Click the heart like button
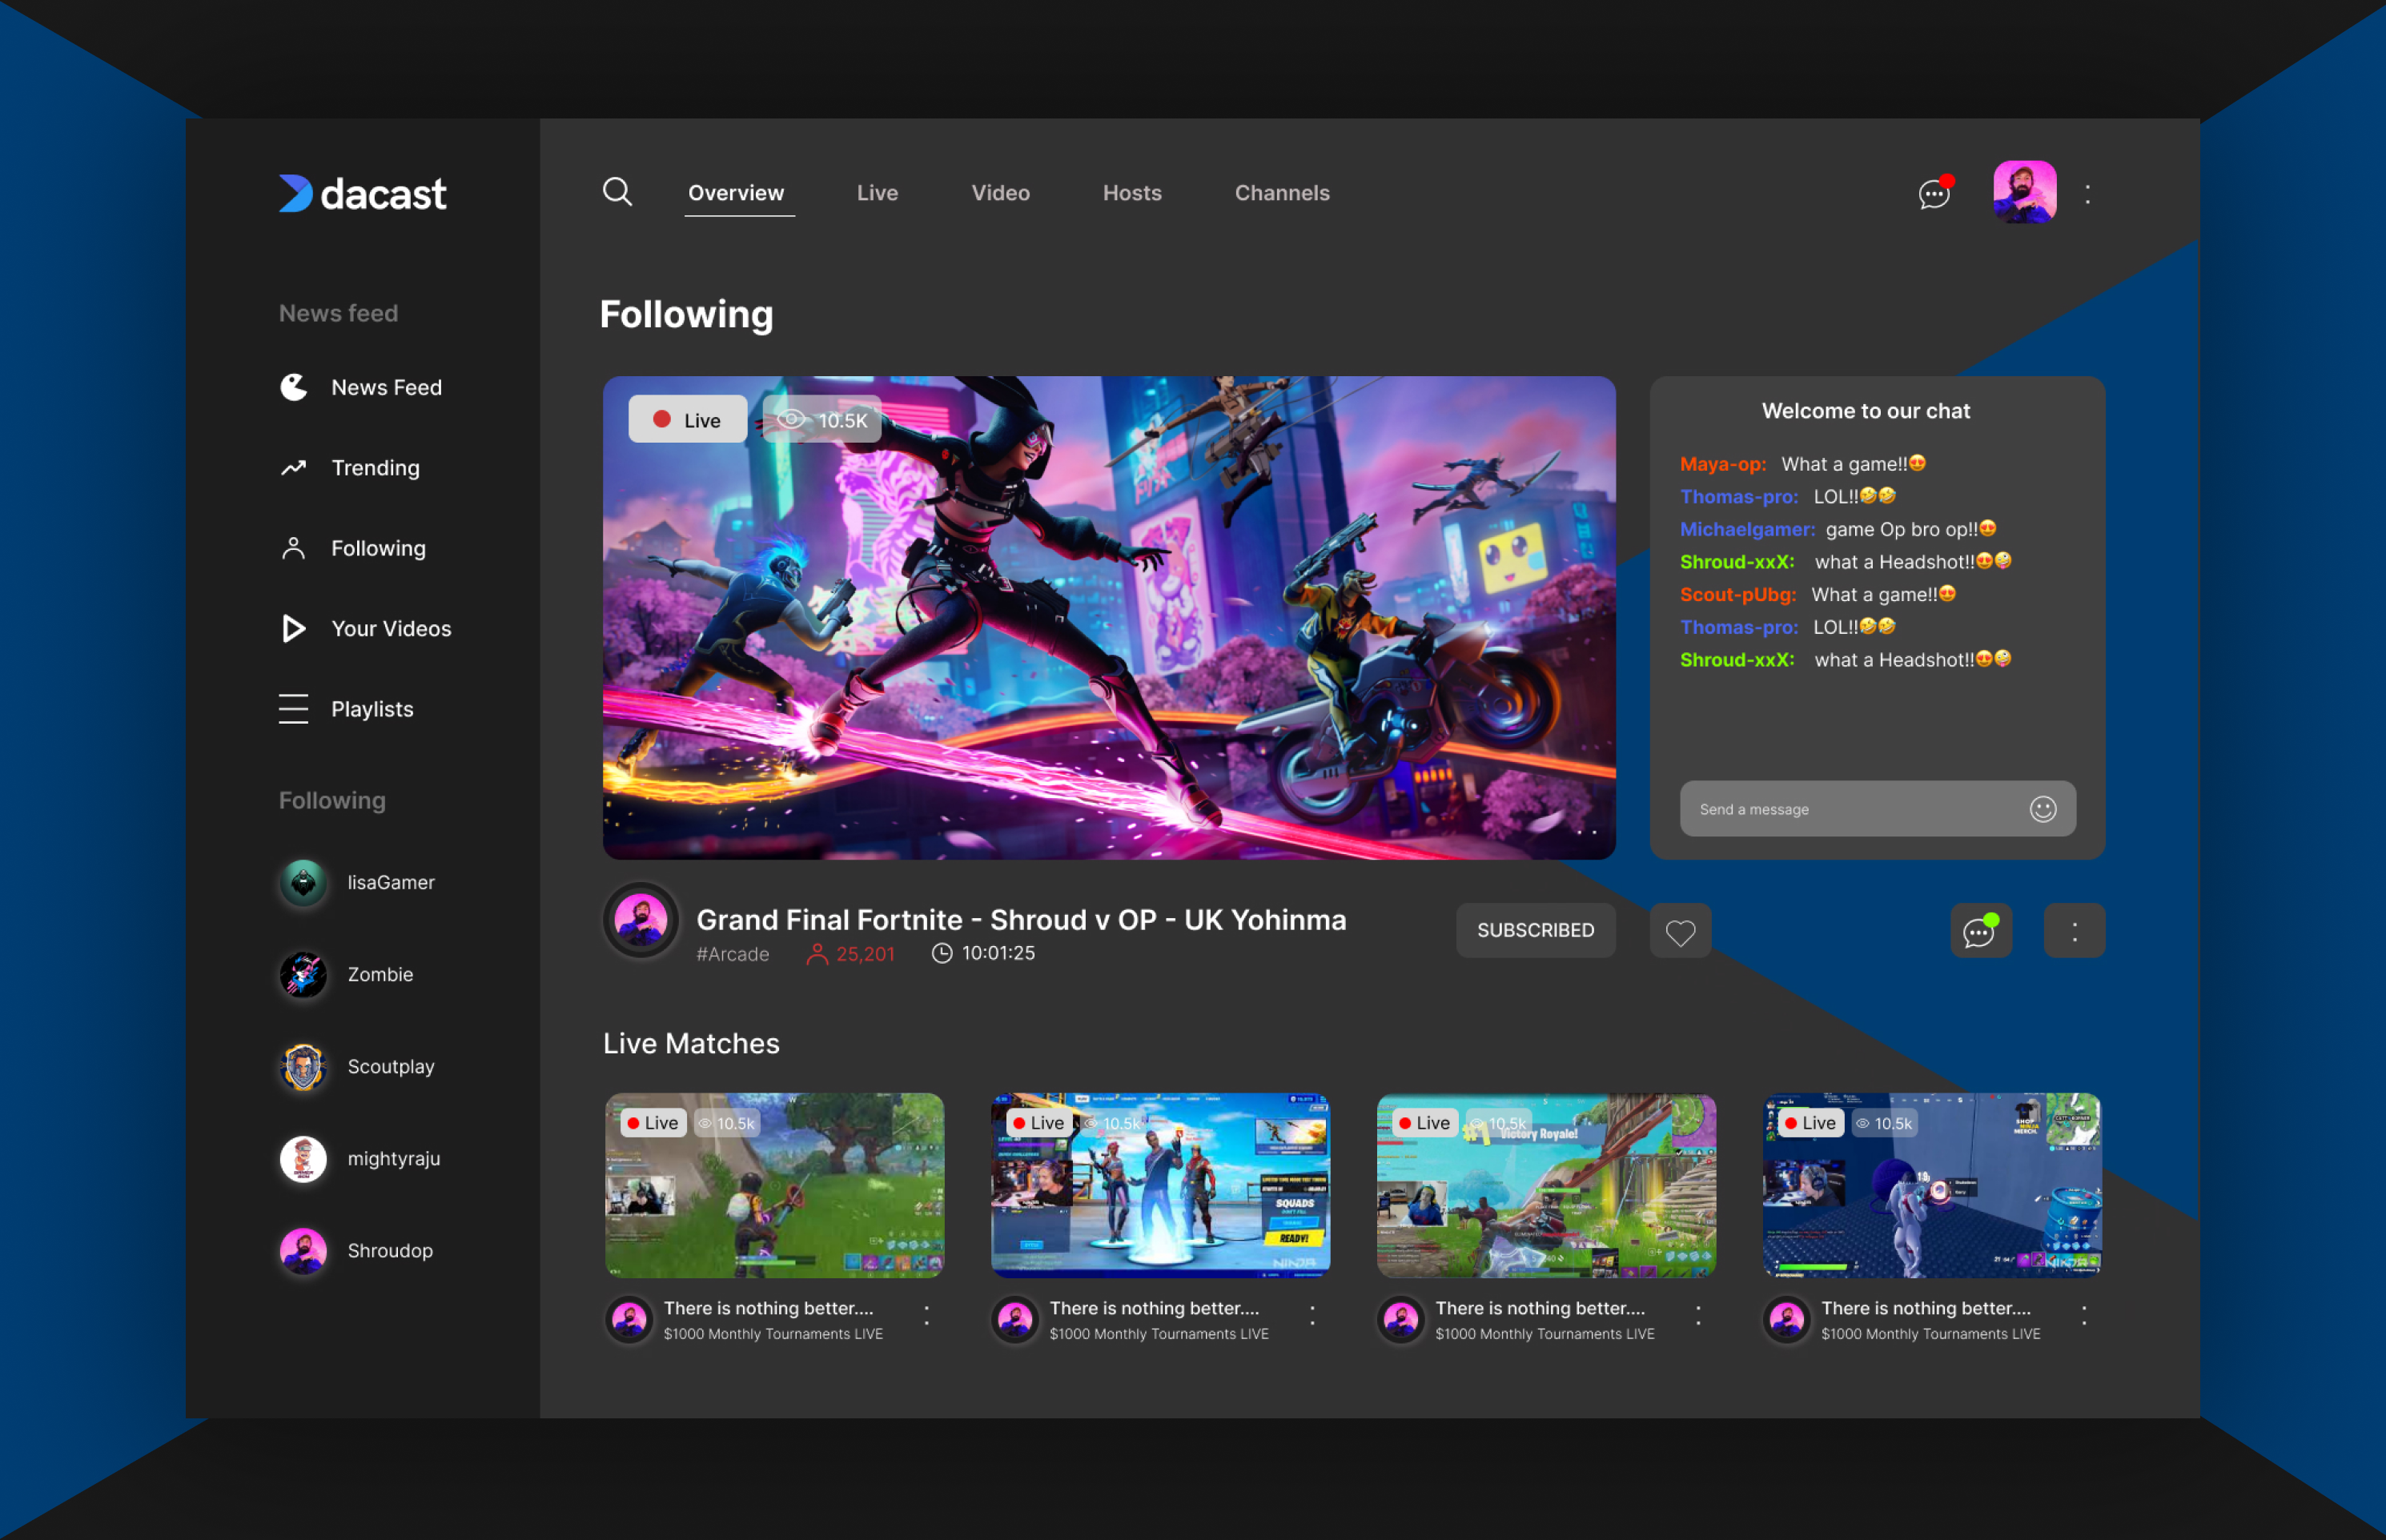 pos(1680,931)
